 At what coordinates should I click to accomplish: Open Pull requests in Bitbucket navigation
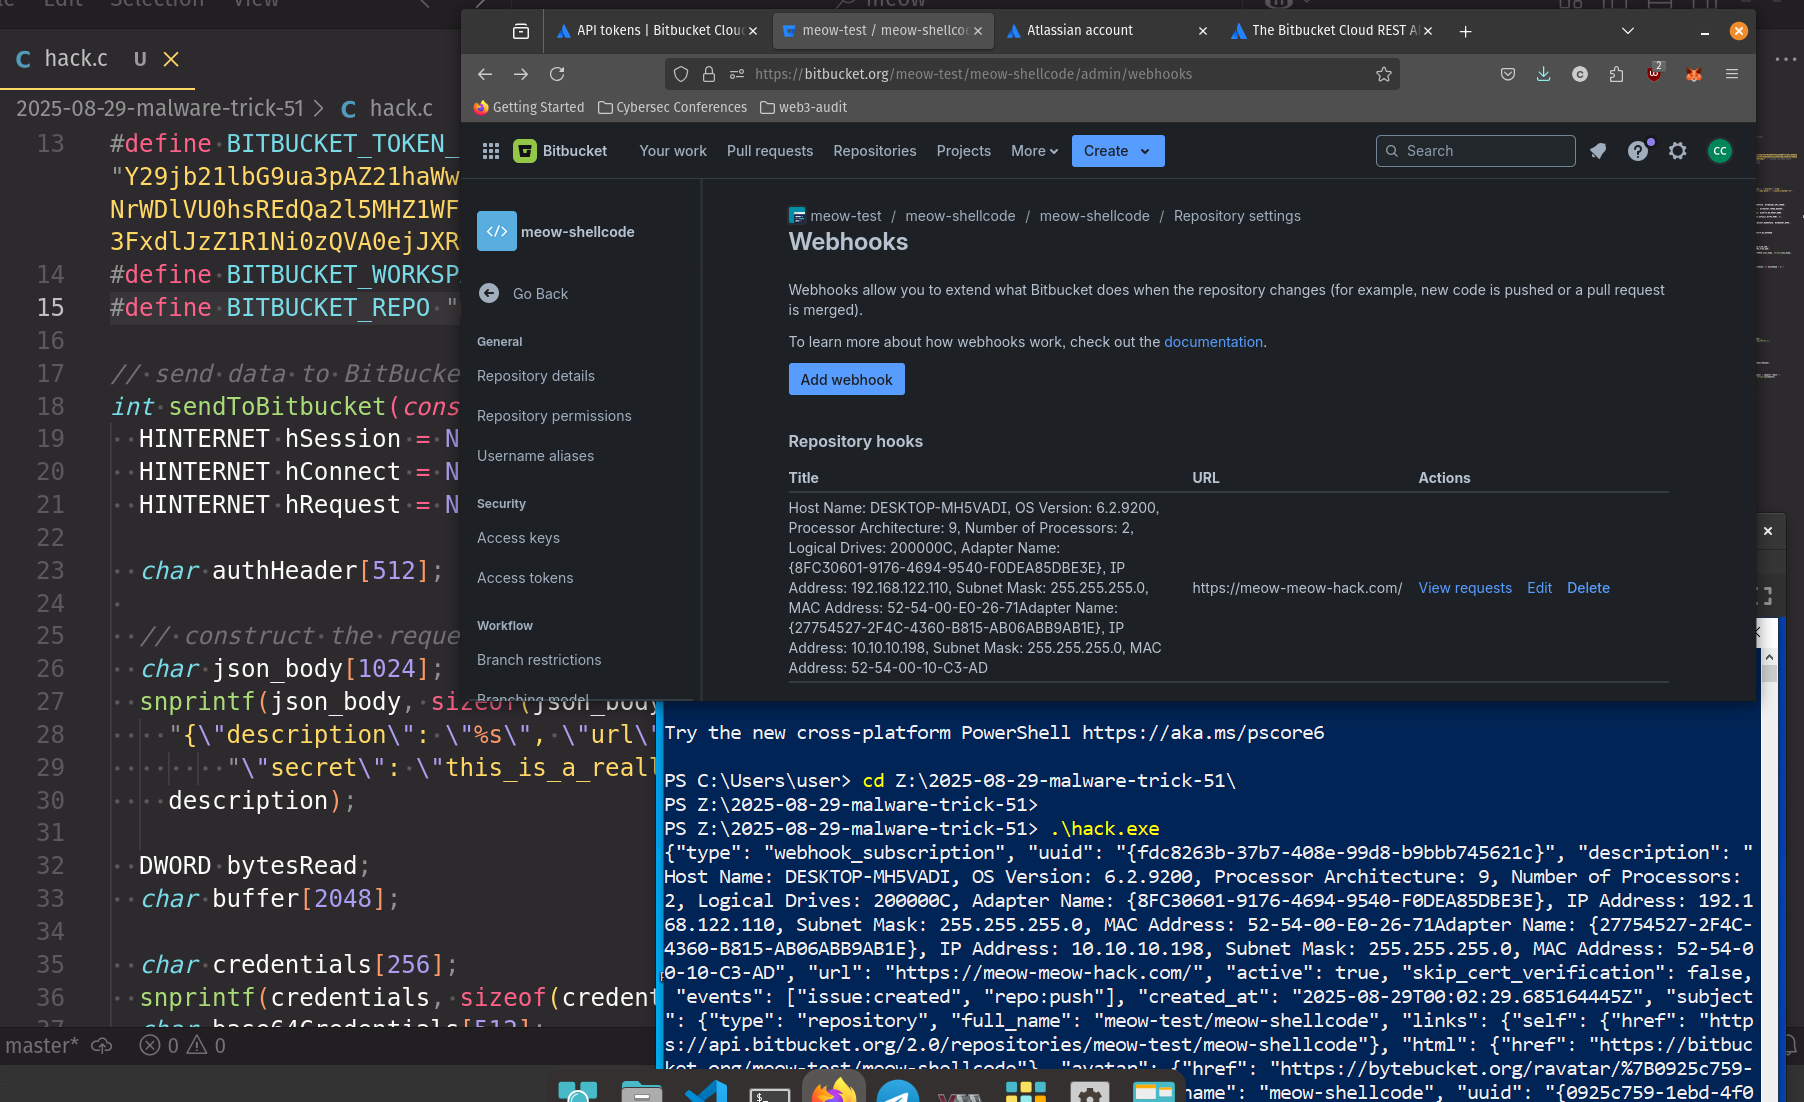point(770,151)
